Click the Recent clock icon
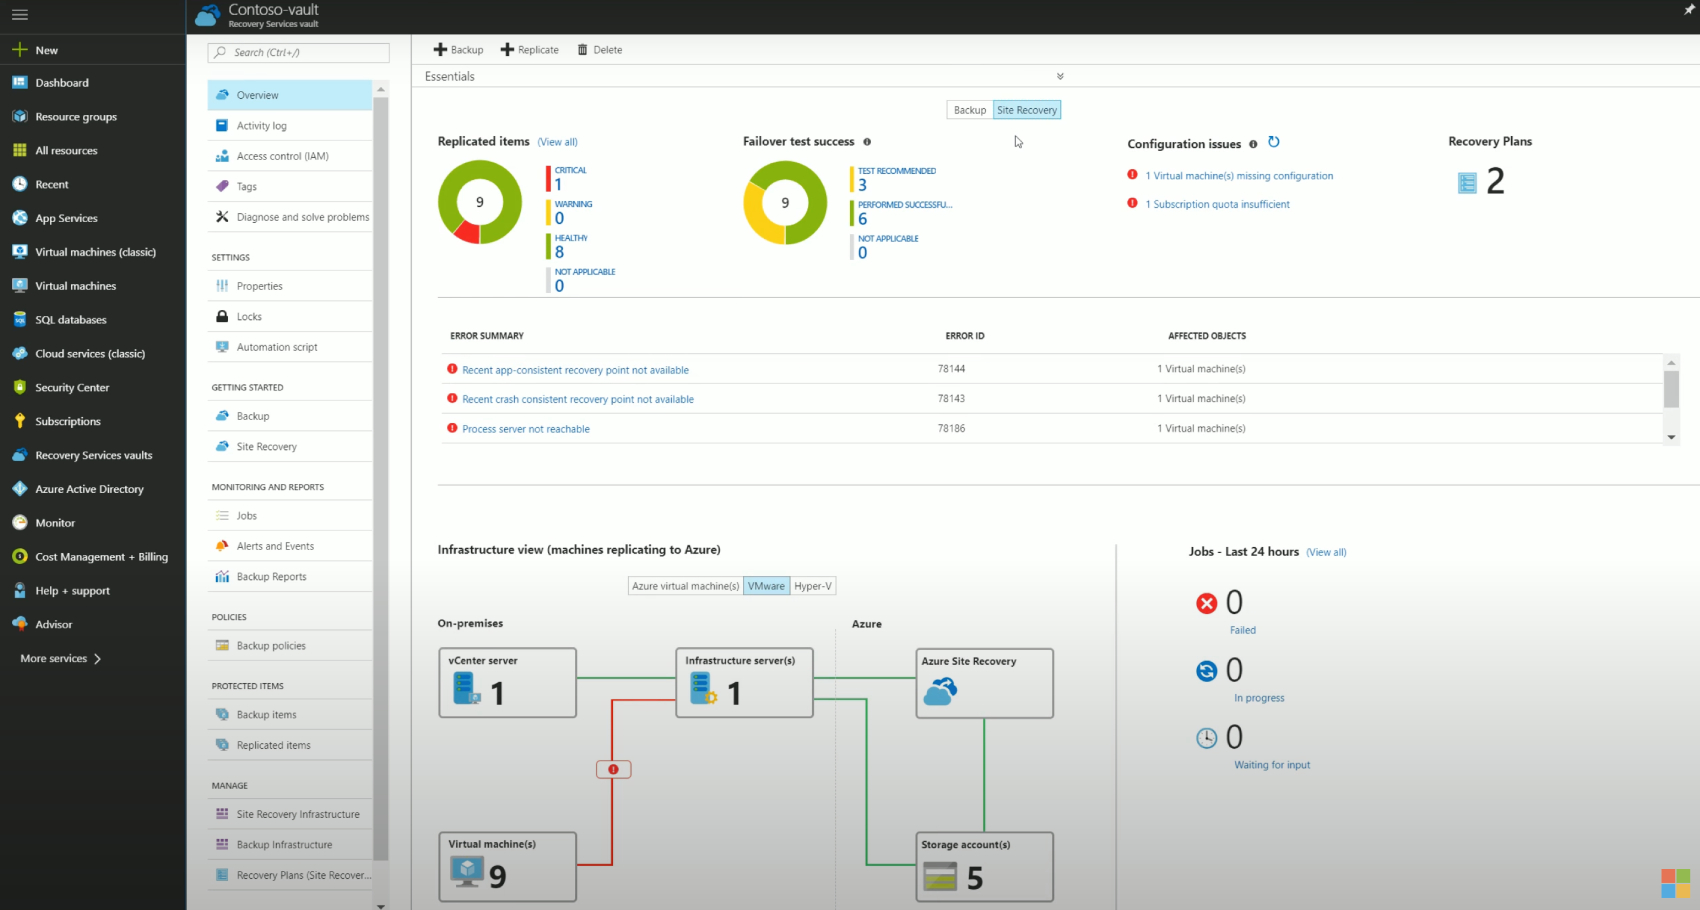The image size is (1700, 910). point(19,184)
